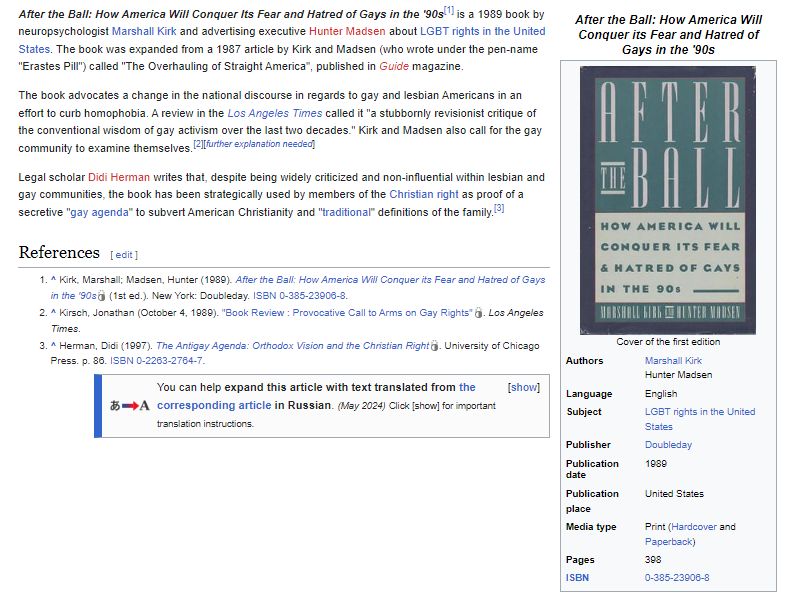Click the caret back-link of reference 3
The height and width of the screenshot is (596, 803).
53,346
